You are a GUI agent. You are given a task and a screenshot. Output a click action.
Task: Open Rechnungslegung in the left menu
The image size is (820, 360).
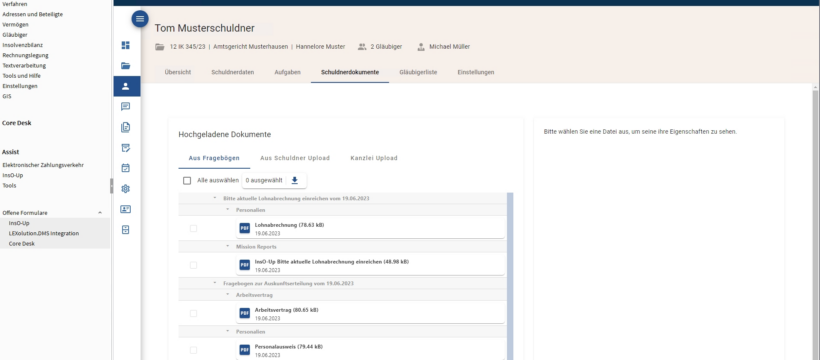pos(25,55)
